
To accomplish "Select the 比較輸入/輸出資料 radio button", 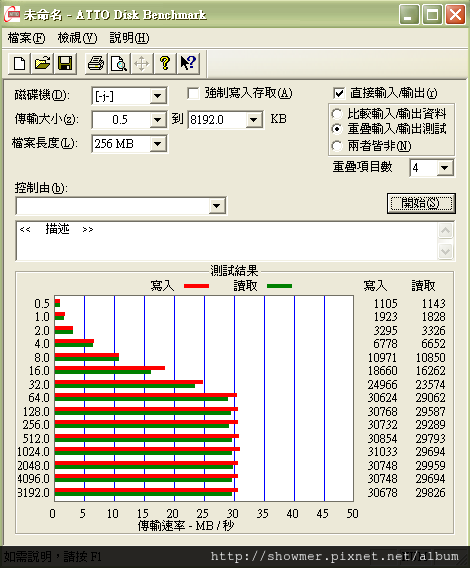I will [x=337, y=114].
